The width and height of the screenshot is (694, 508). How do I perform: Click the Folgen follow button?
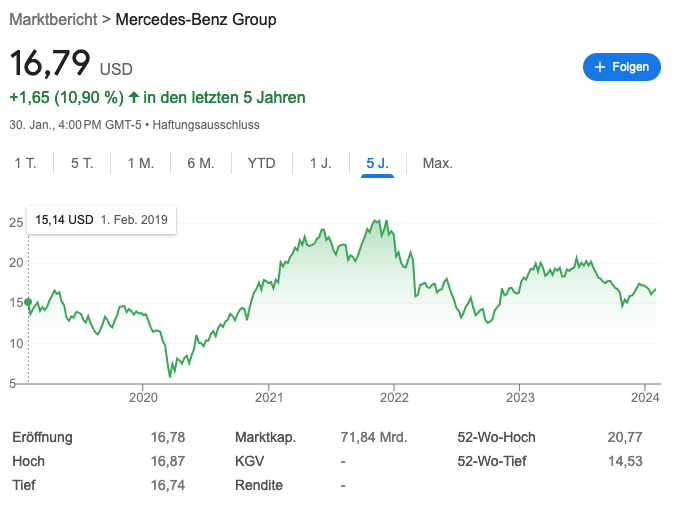tap(621, 67)
